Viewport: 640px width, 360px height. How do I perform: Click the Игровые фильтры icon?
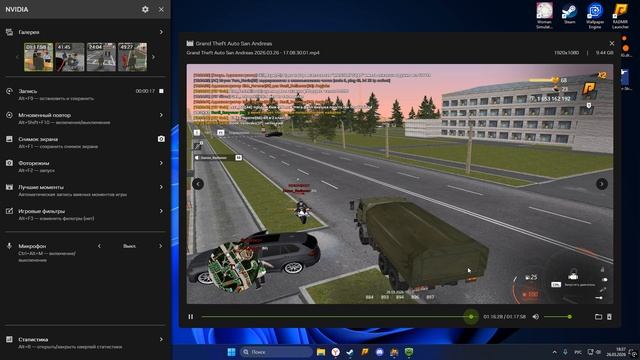coord(9,211)
